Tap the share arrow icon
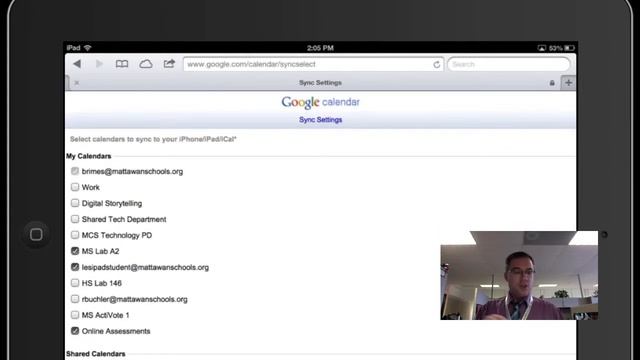640x360 pixels. [169, 63]
